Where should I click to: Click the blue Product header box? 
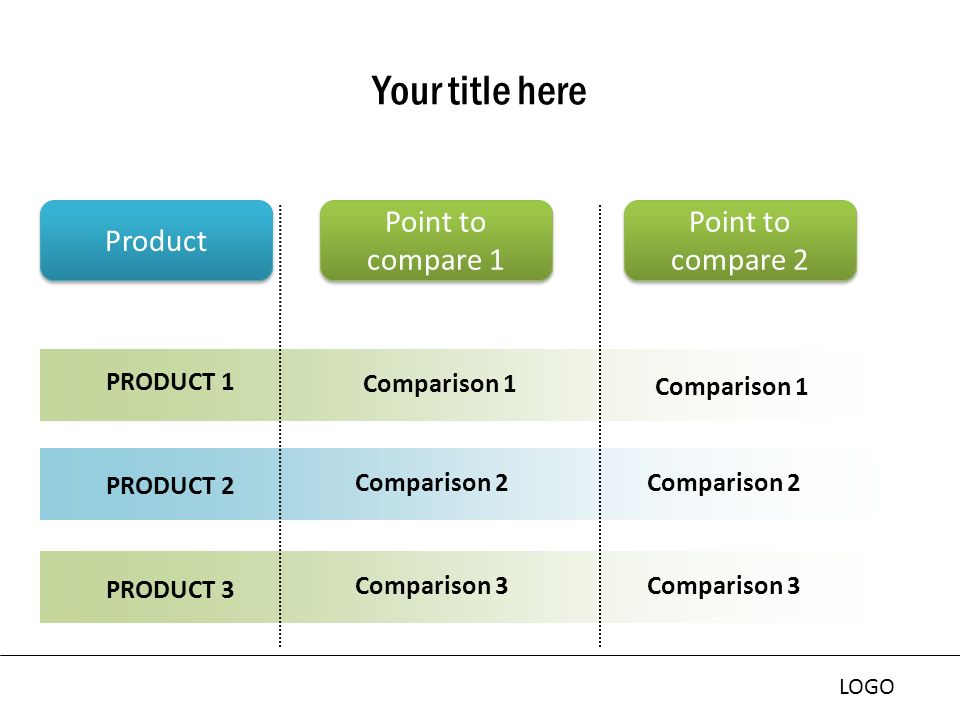pos(156,241)
